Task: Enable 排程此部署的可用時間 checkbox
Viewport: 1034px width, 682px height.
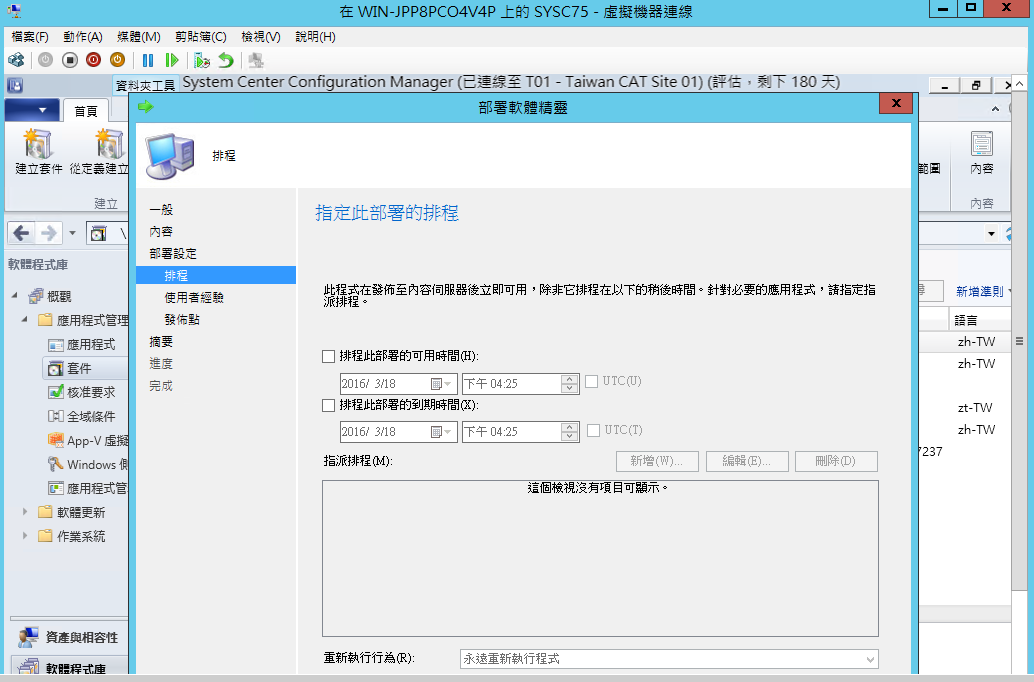Action: [x=328, y=356]
